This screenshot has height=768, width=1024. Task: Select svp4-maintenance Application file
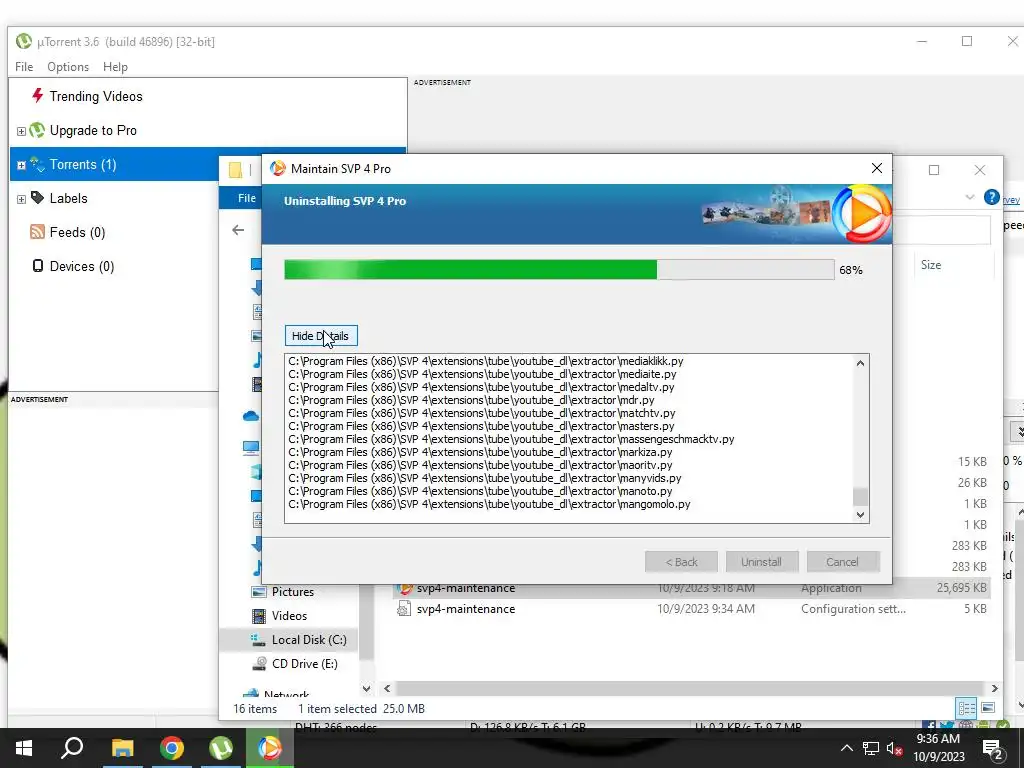(x=692, y=588)
